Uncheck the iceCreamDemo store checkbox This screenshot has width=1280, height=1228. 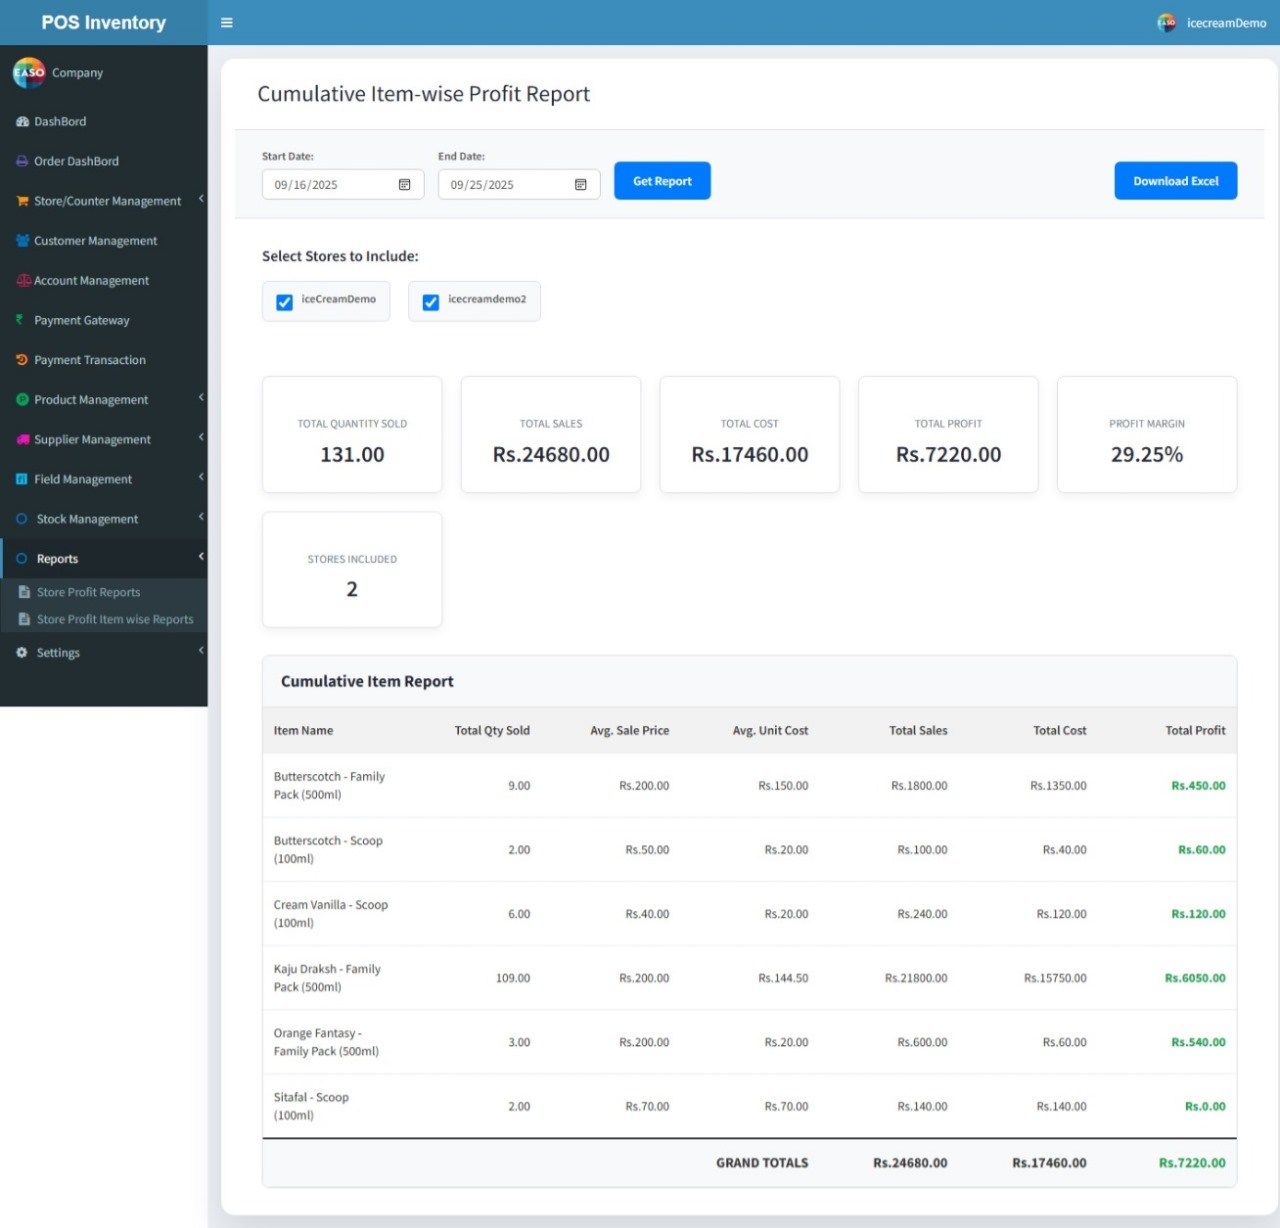[284, 301]
